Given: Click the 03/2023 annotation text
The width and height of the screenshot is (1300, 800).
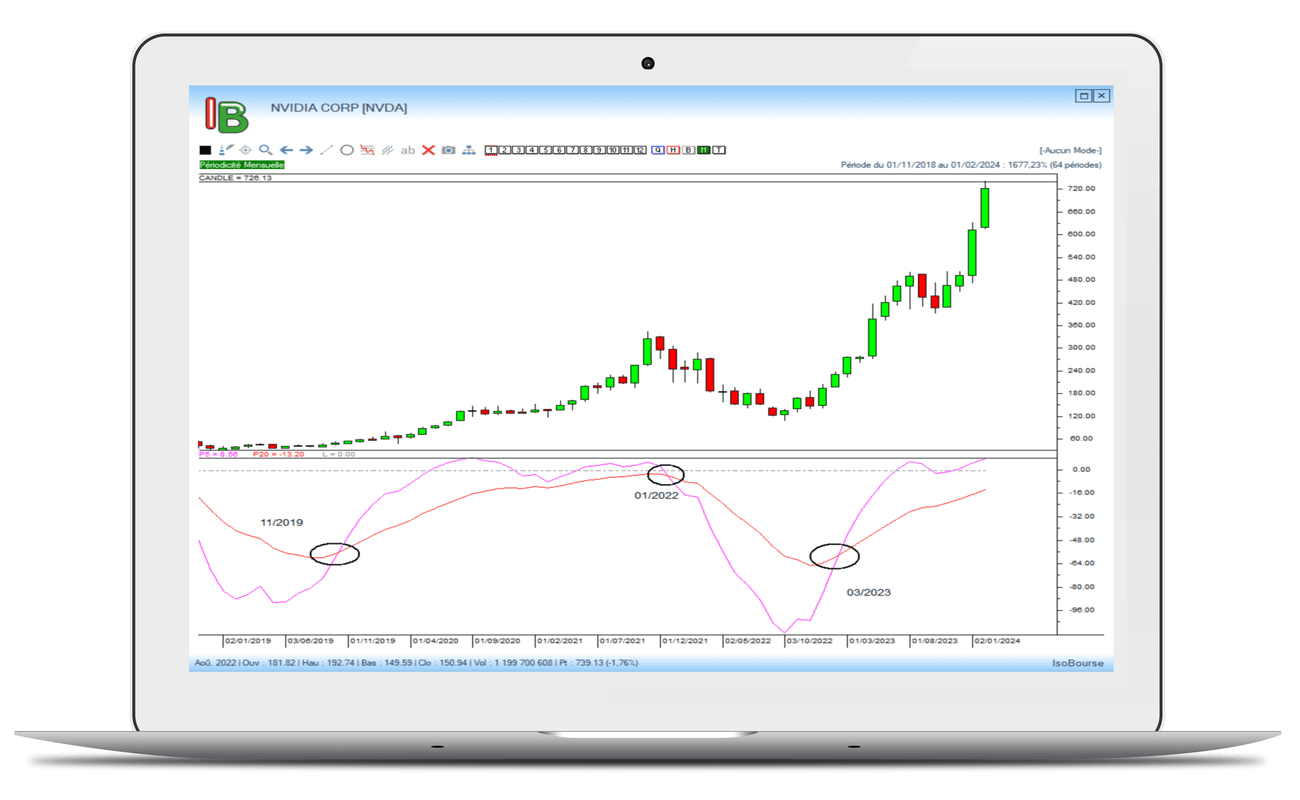Looking at the screenshot, I should click(868, 592).
